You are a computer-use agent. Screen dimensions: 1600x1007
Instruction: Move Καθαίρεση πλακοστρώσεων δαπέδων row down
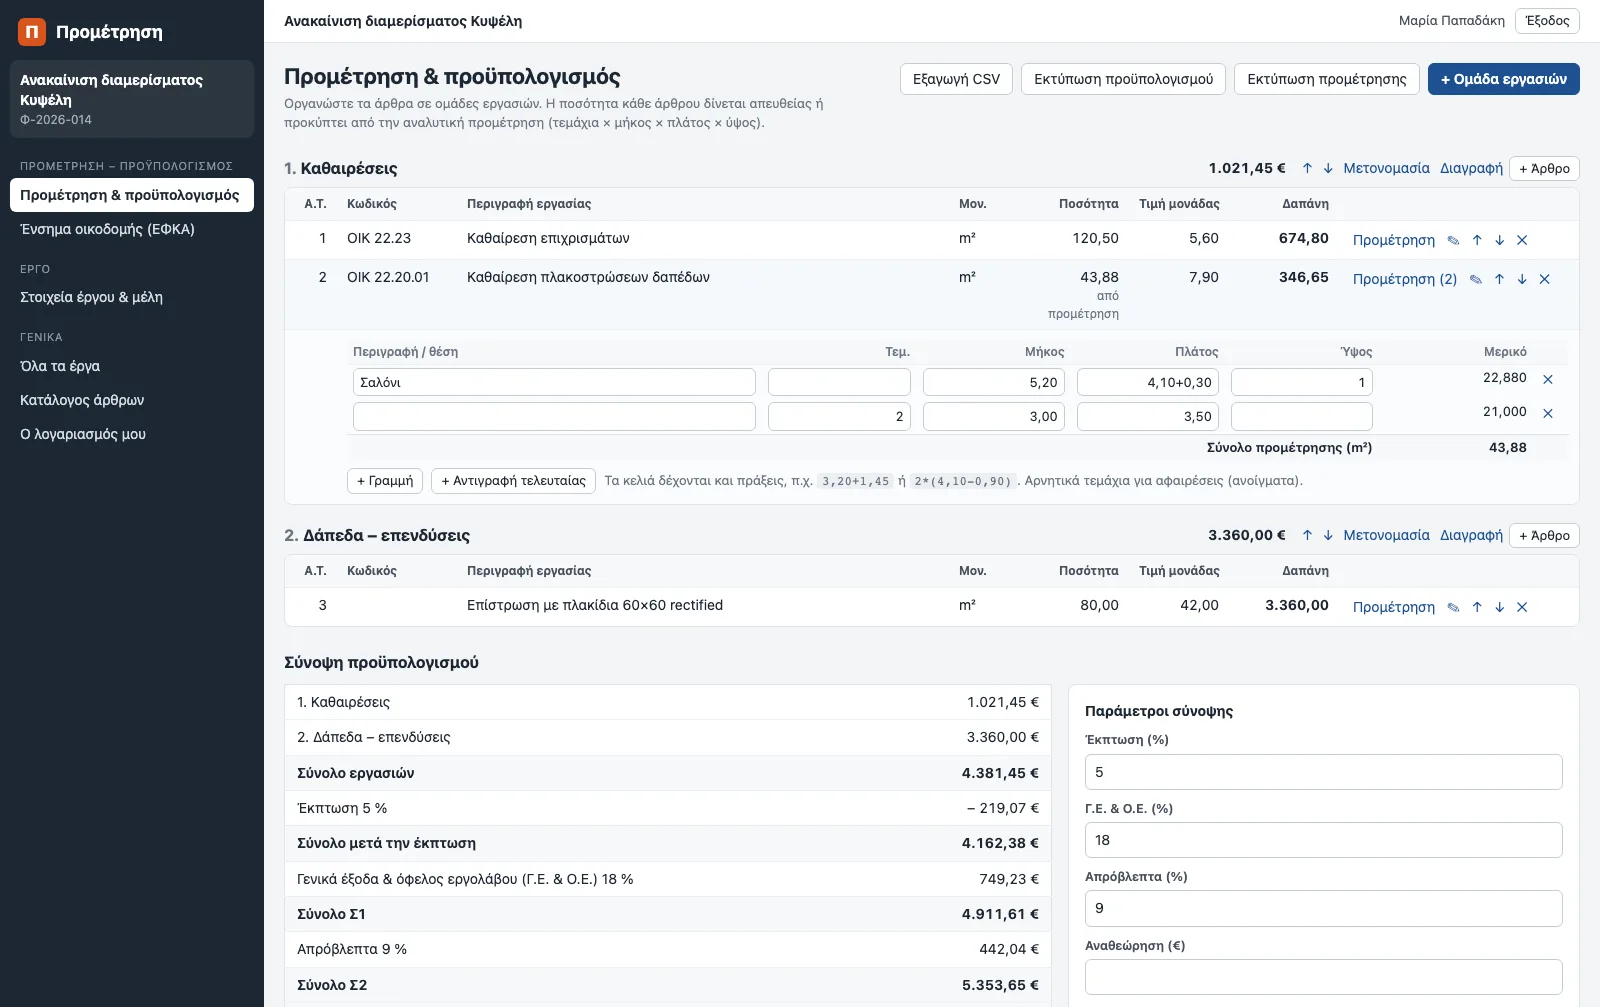coord(1522,279)
